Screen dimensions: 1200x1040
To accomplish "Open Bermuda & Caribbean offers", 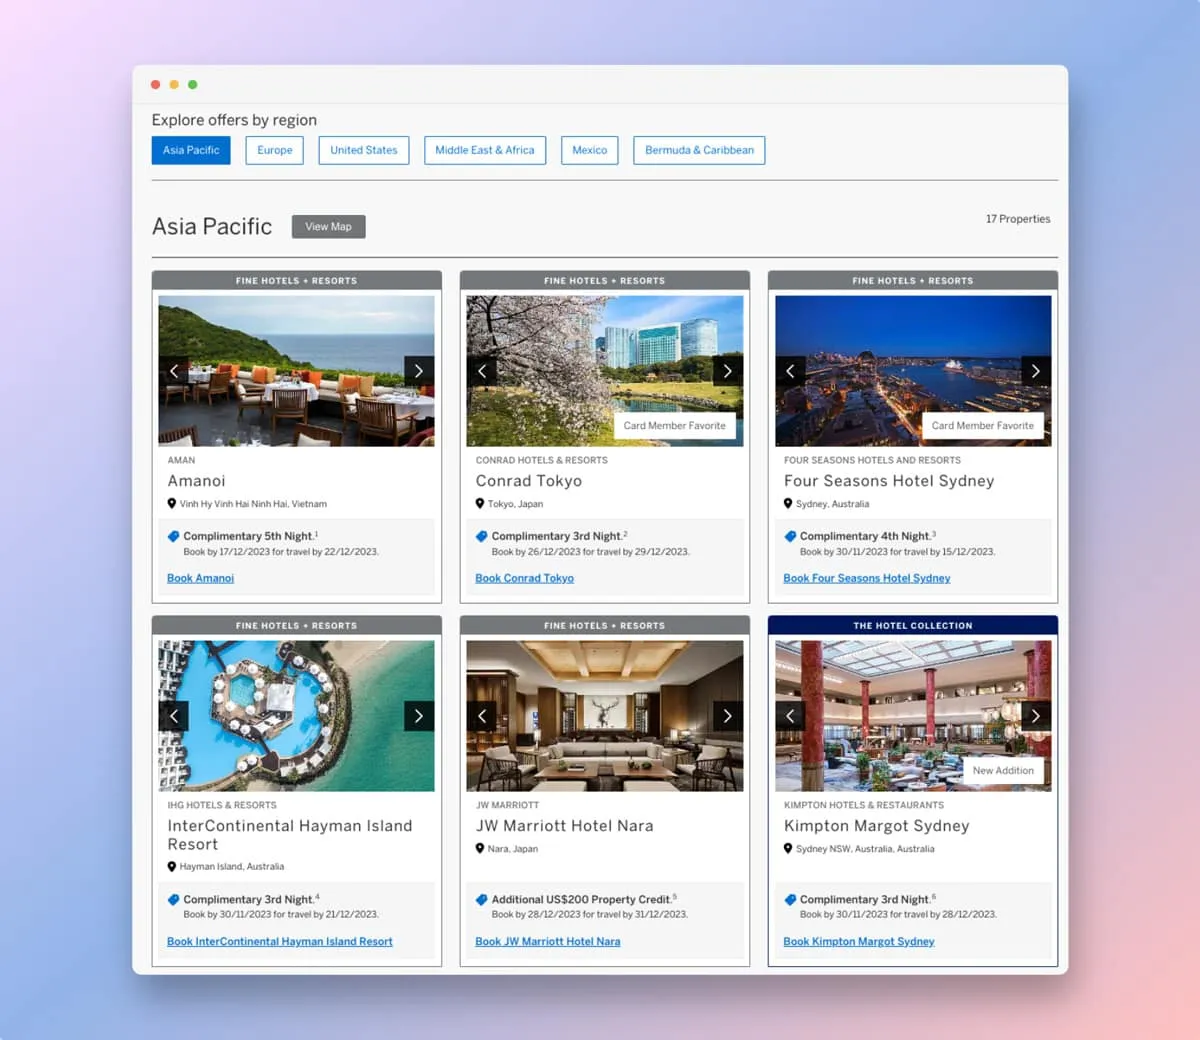I will click(x=699, y=150).
